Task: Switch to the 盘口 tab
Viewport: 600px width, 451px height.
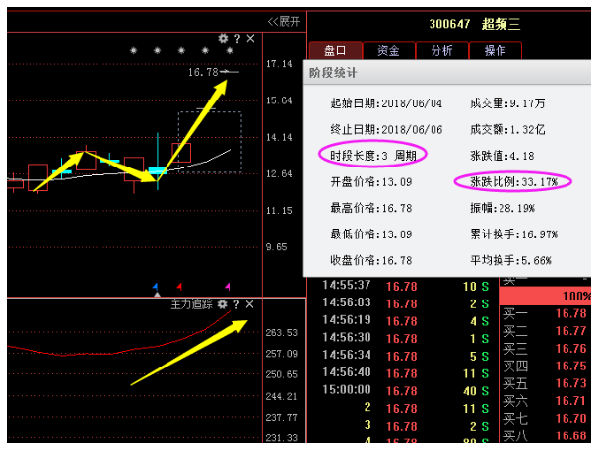Action: (x=334, y=50)
